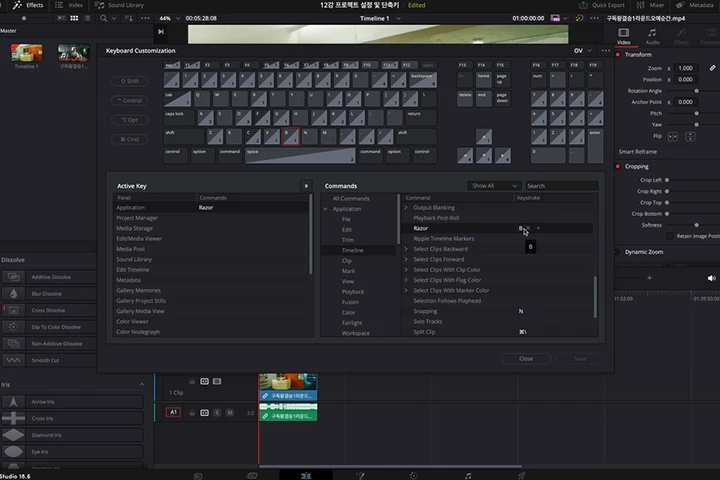Open the Show All filter dropdown

tap(495, 186)
